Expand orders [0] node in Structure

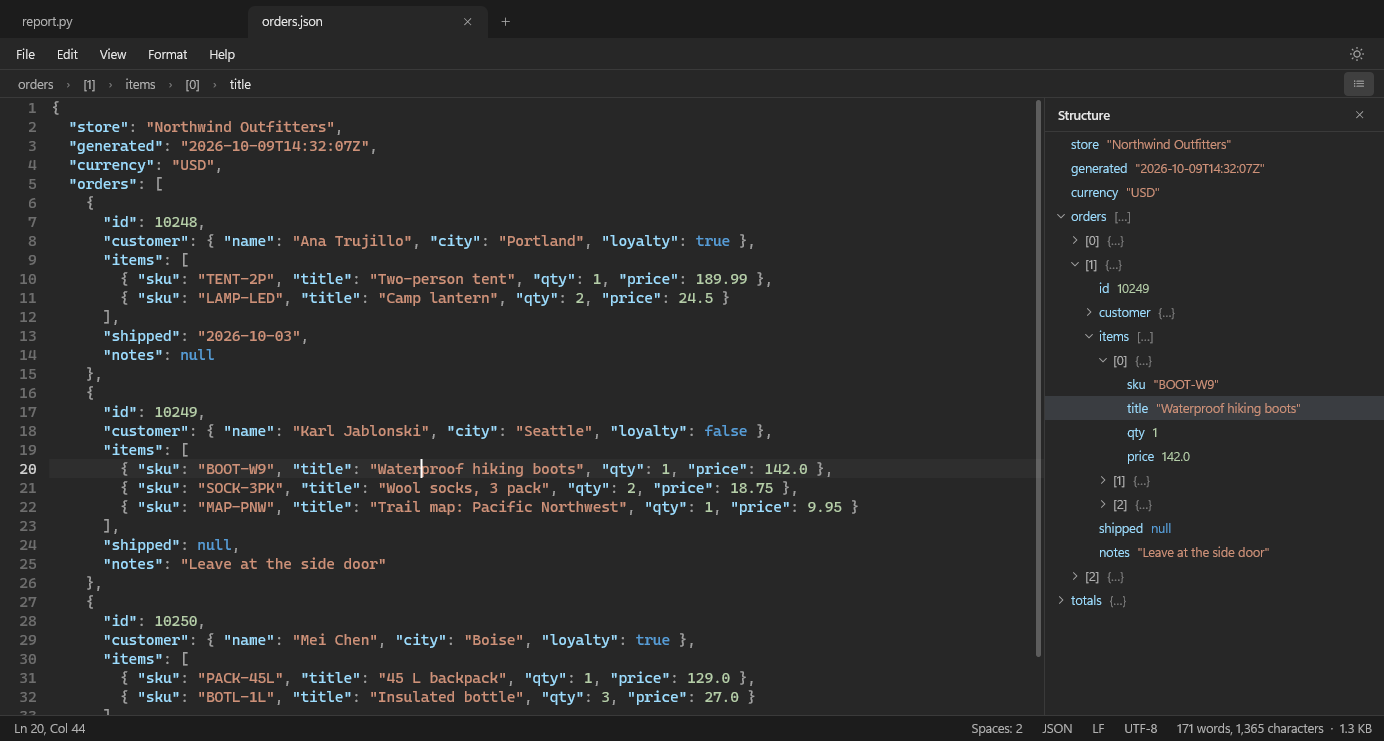1075,240
